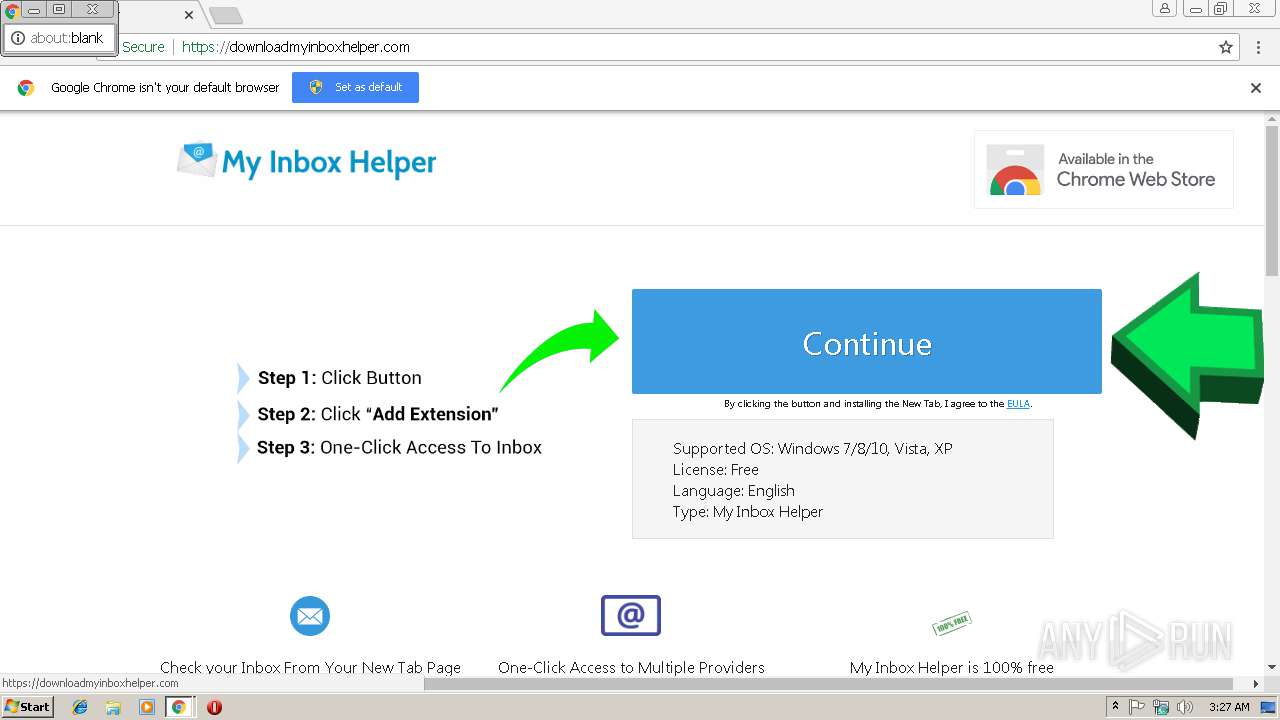Click Type: My Inbox Helper text
Viewport: 1280px width, 720px height.
747,511
